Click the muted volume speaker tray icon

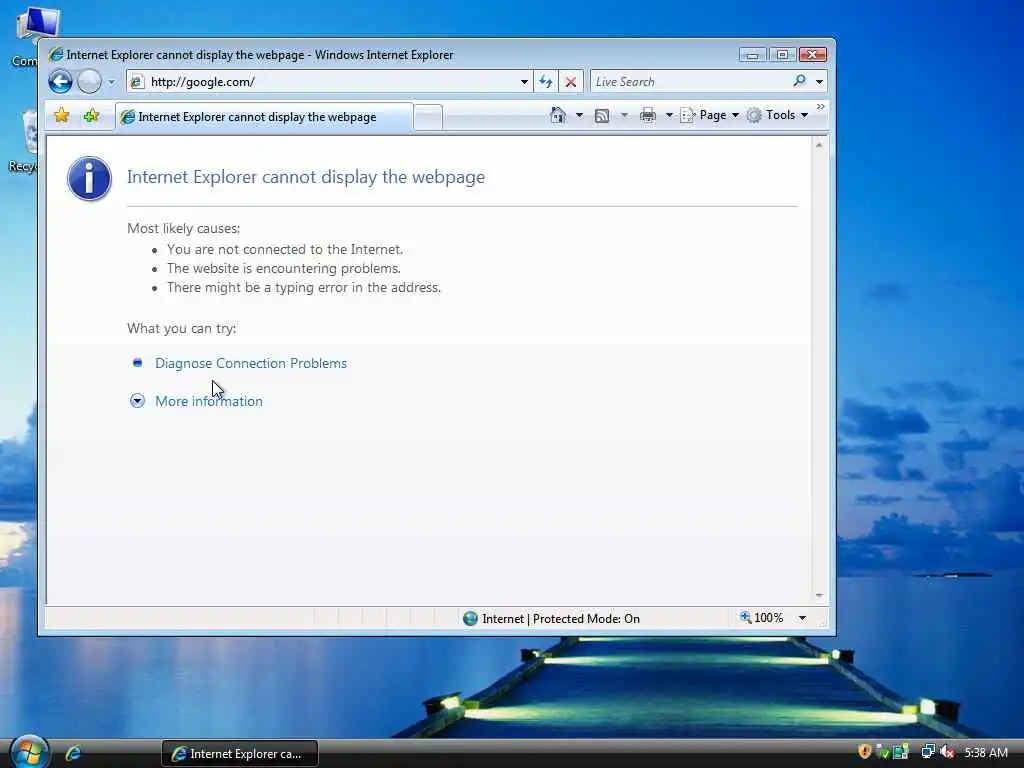[947, 752]
